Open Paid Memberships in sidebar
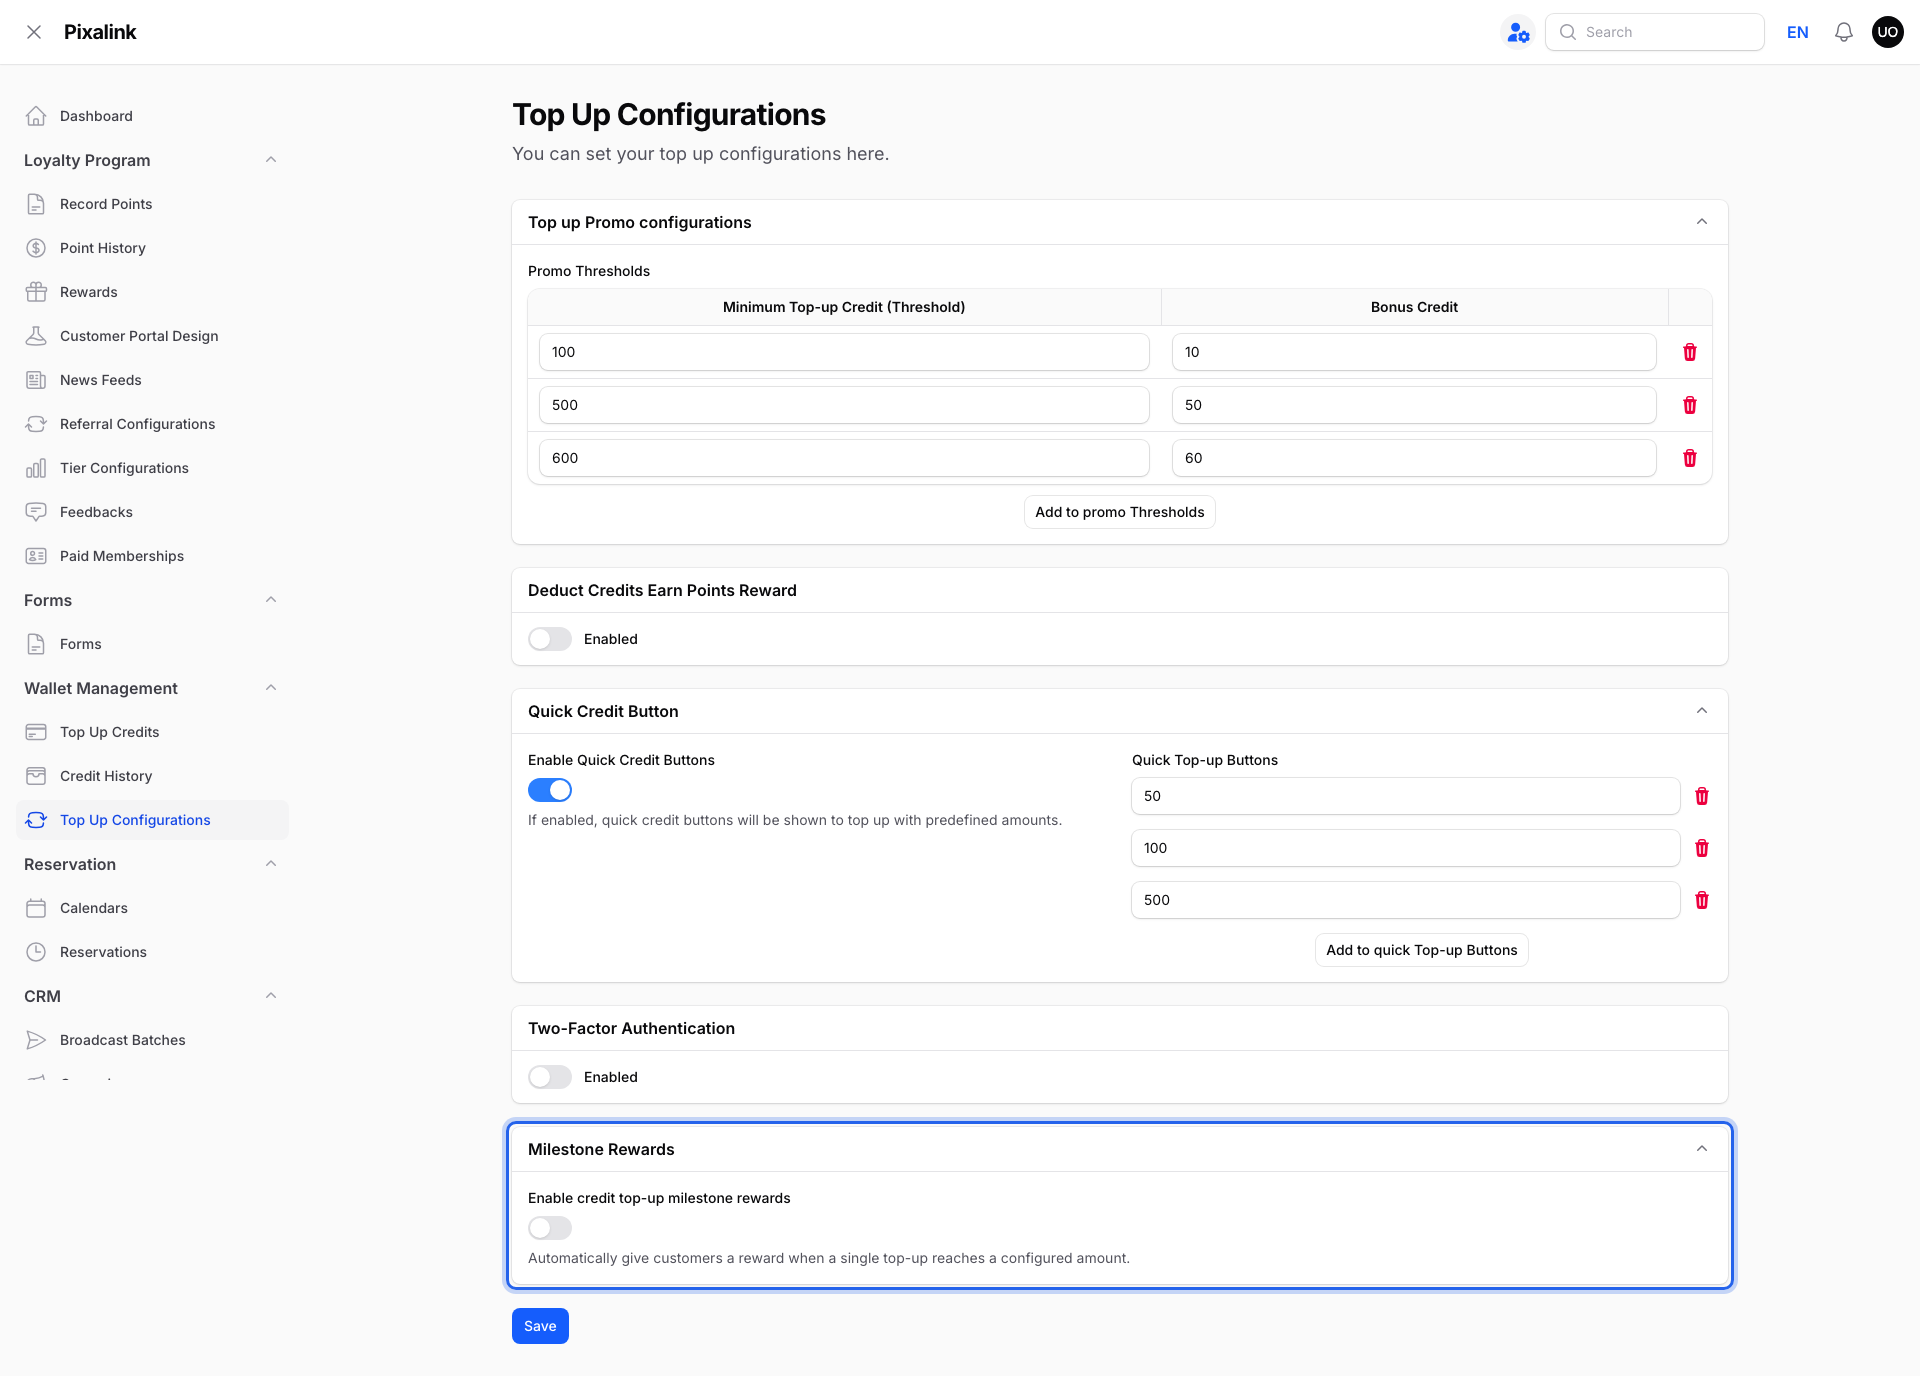Screen dimensions: 1920x1376 click(x=152, y=556)
